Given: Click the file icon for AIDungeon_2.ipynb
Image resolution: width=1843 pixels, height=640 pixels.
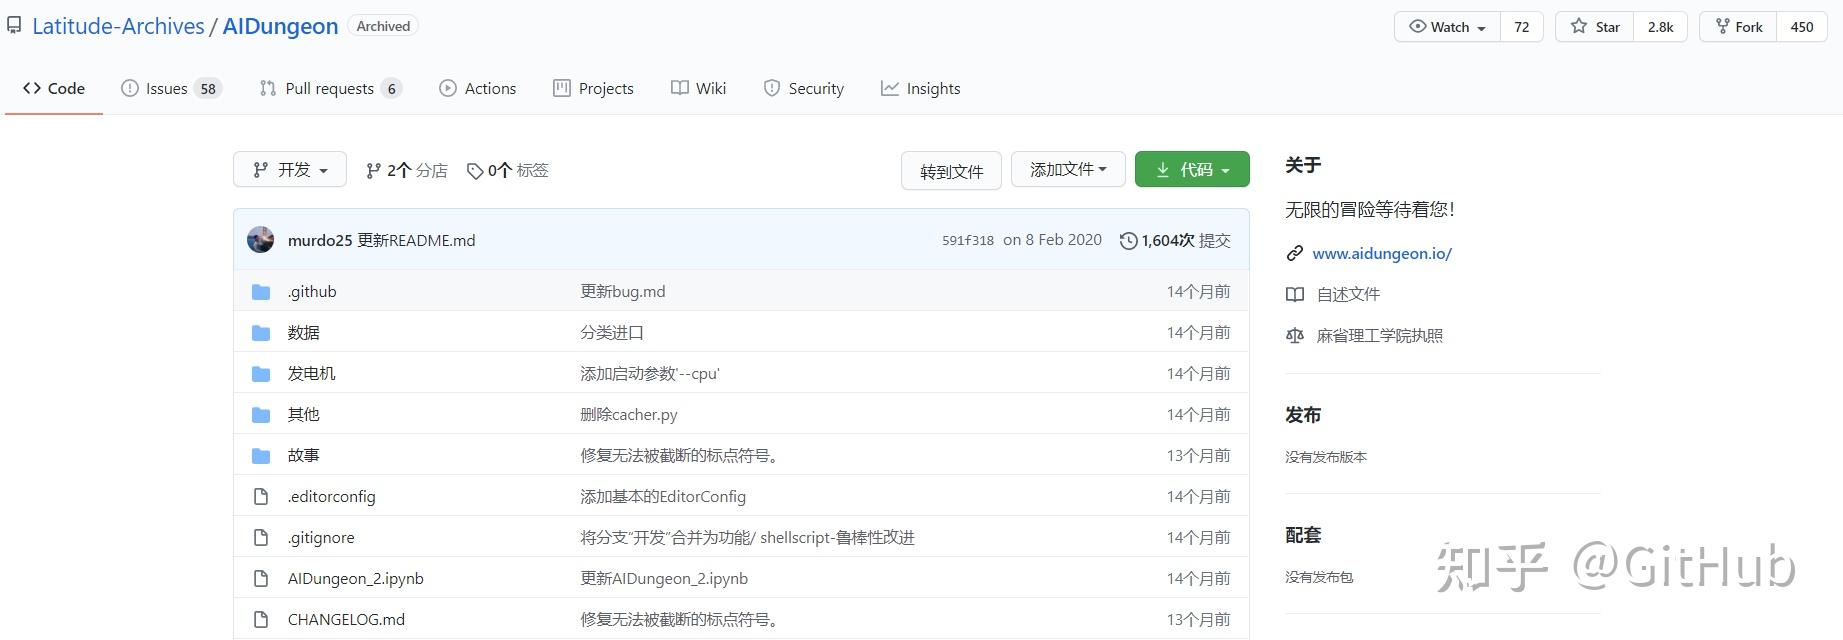Looking at the screenshot, I should (261, 579).
